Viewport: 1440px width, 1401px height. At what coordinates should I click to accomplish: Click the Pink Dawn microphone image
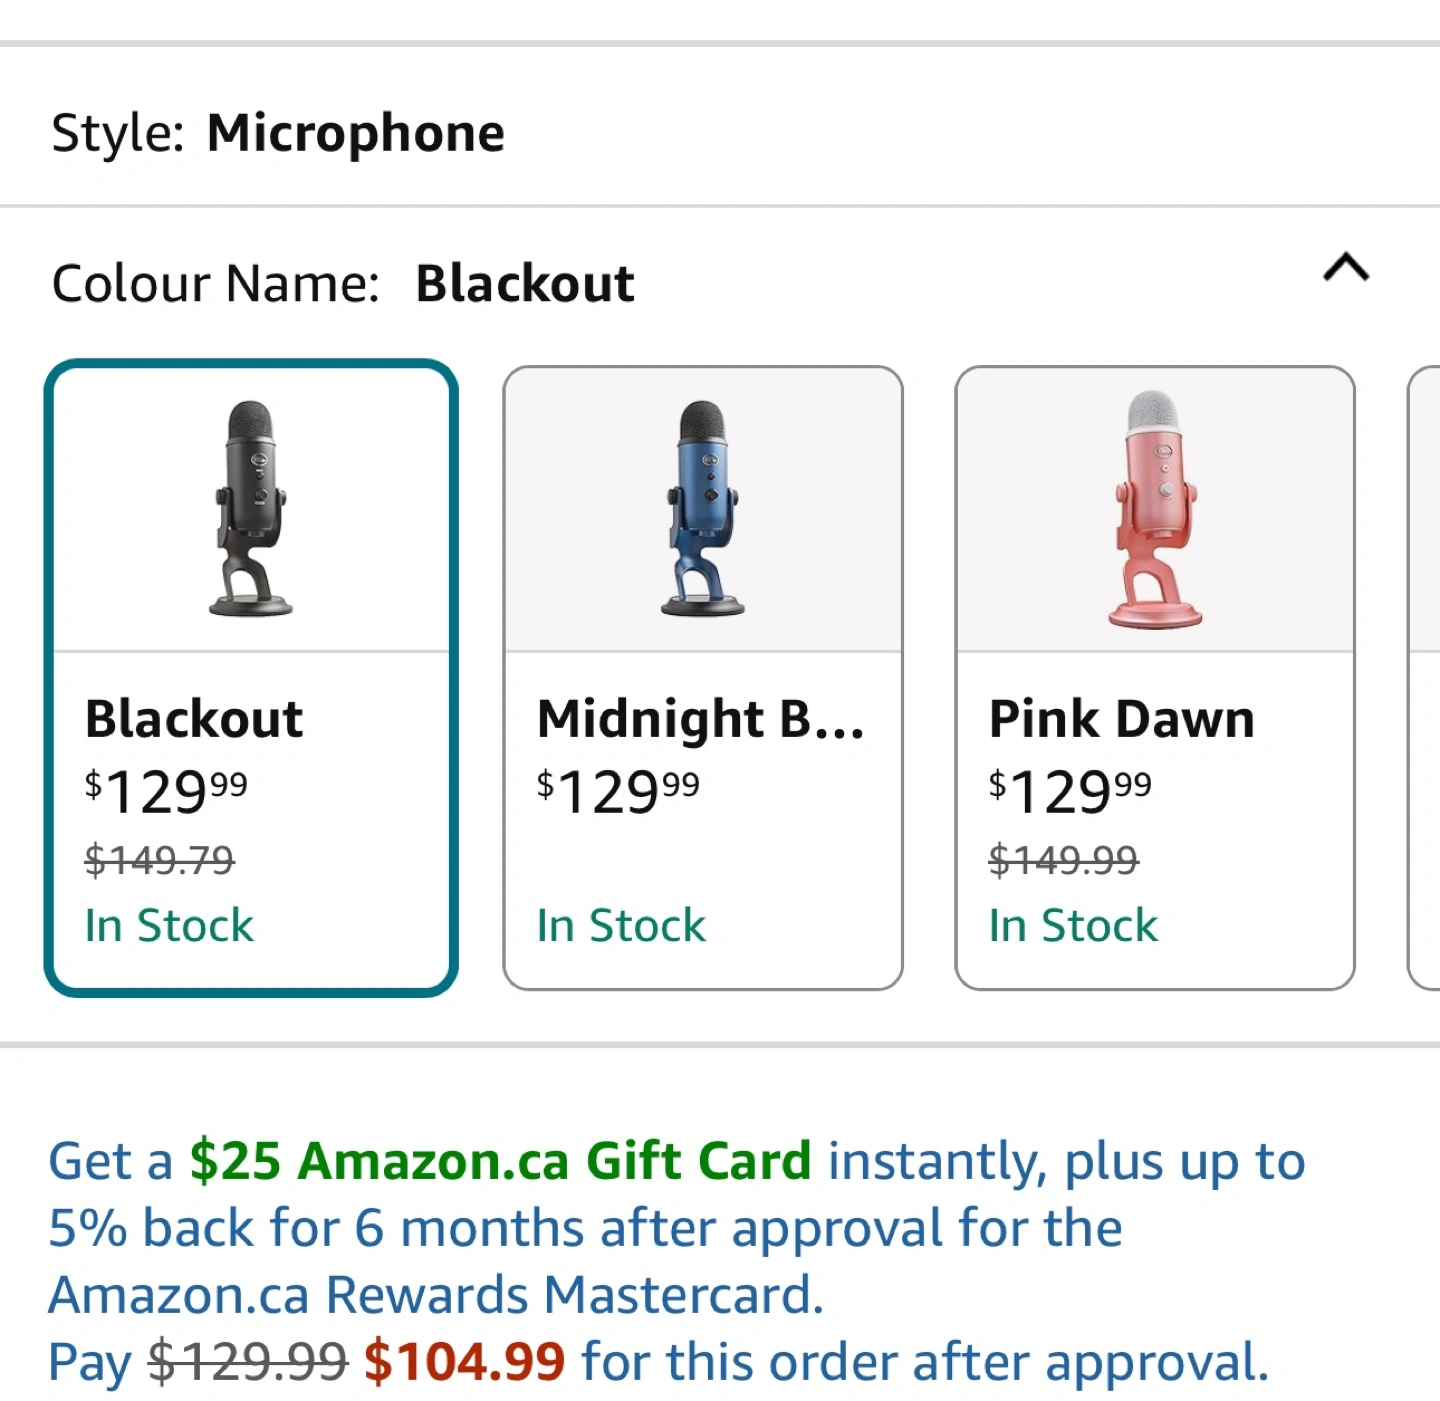[x=1155, y=508]
